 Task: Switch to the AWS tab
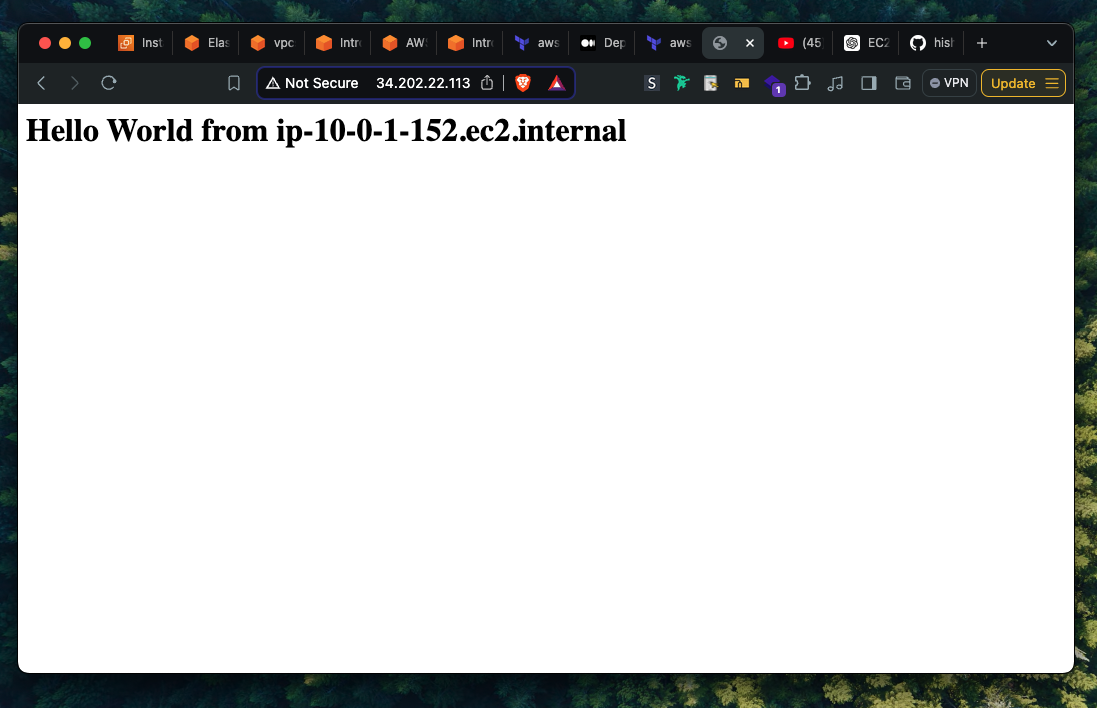pos(405,43)
